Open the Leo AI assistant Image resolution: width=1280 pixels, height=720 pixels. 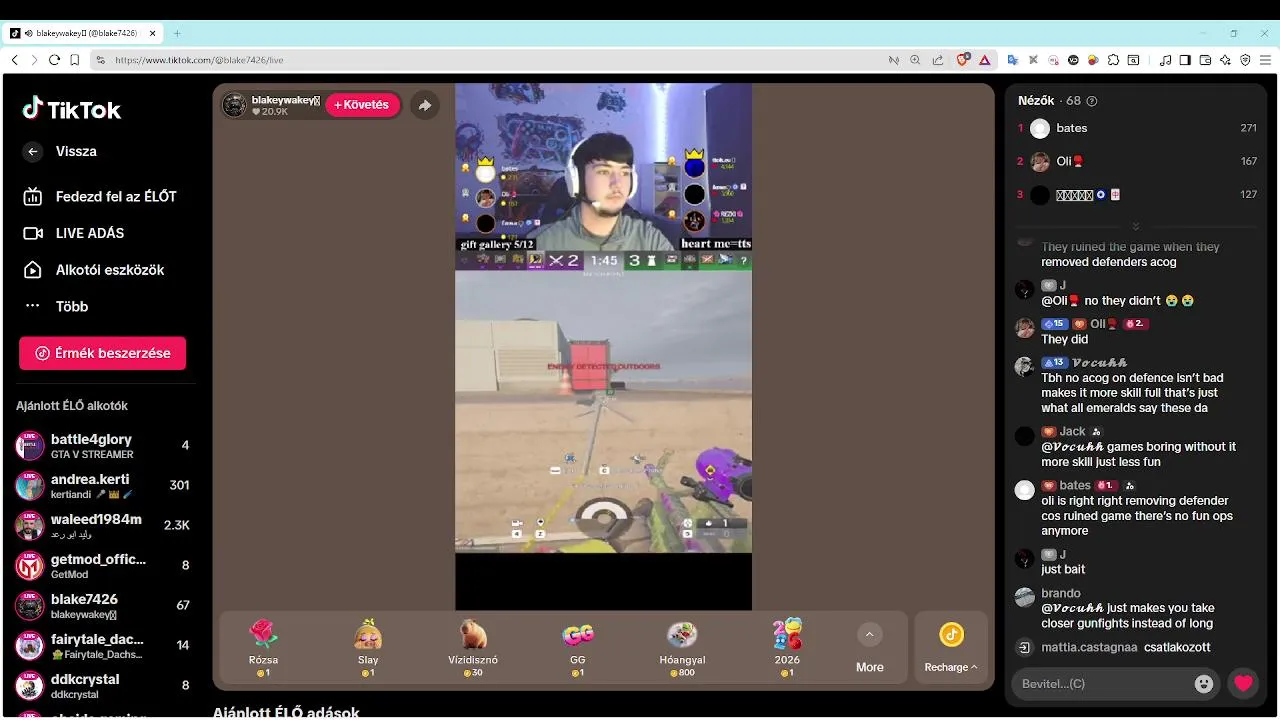[x=1225, y=60]
